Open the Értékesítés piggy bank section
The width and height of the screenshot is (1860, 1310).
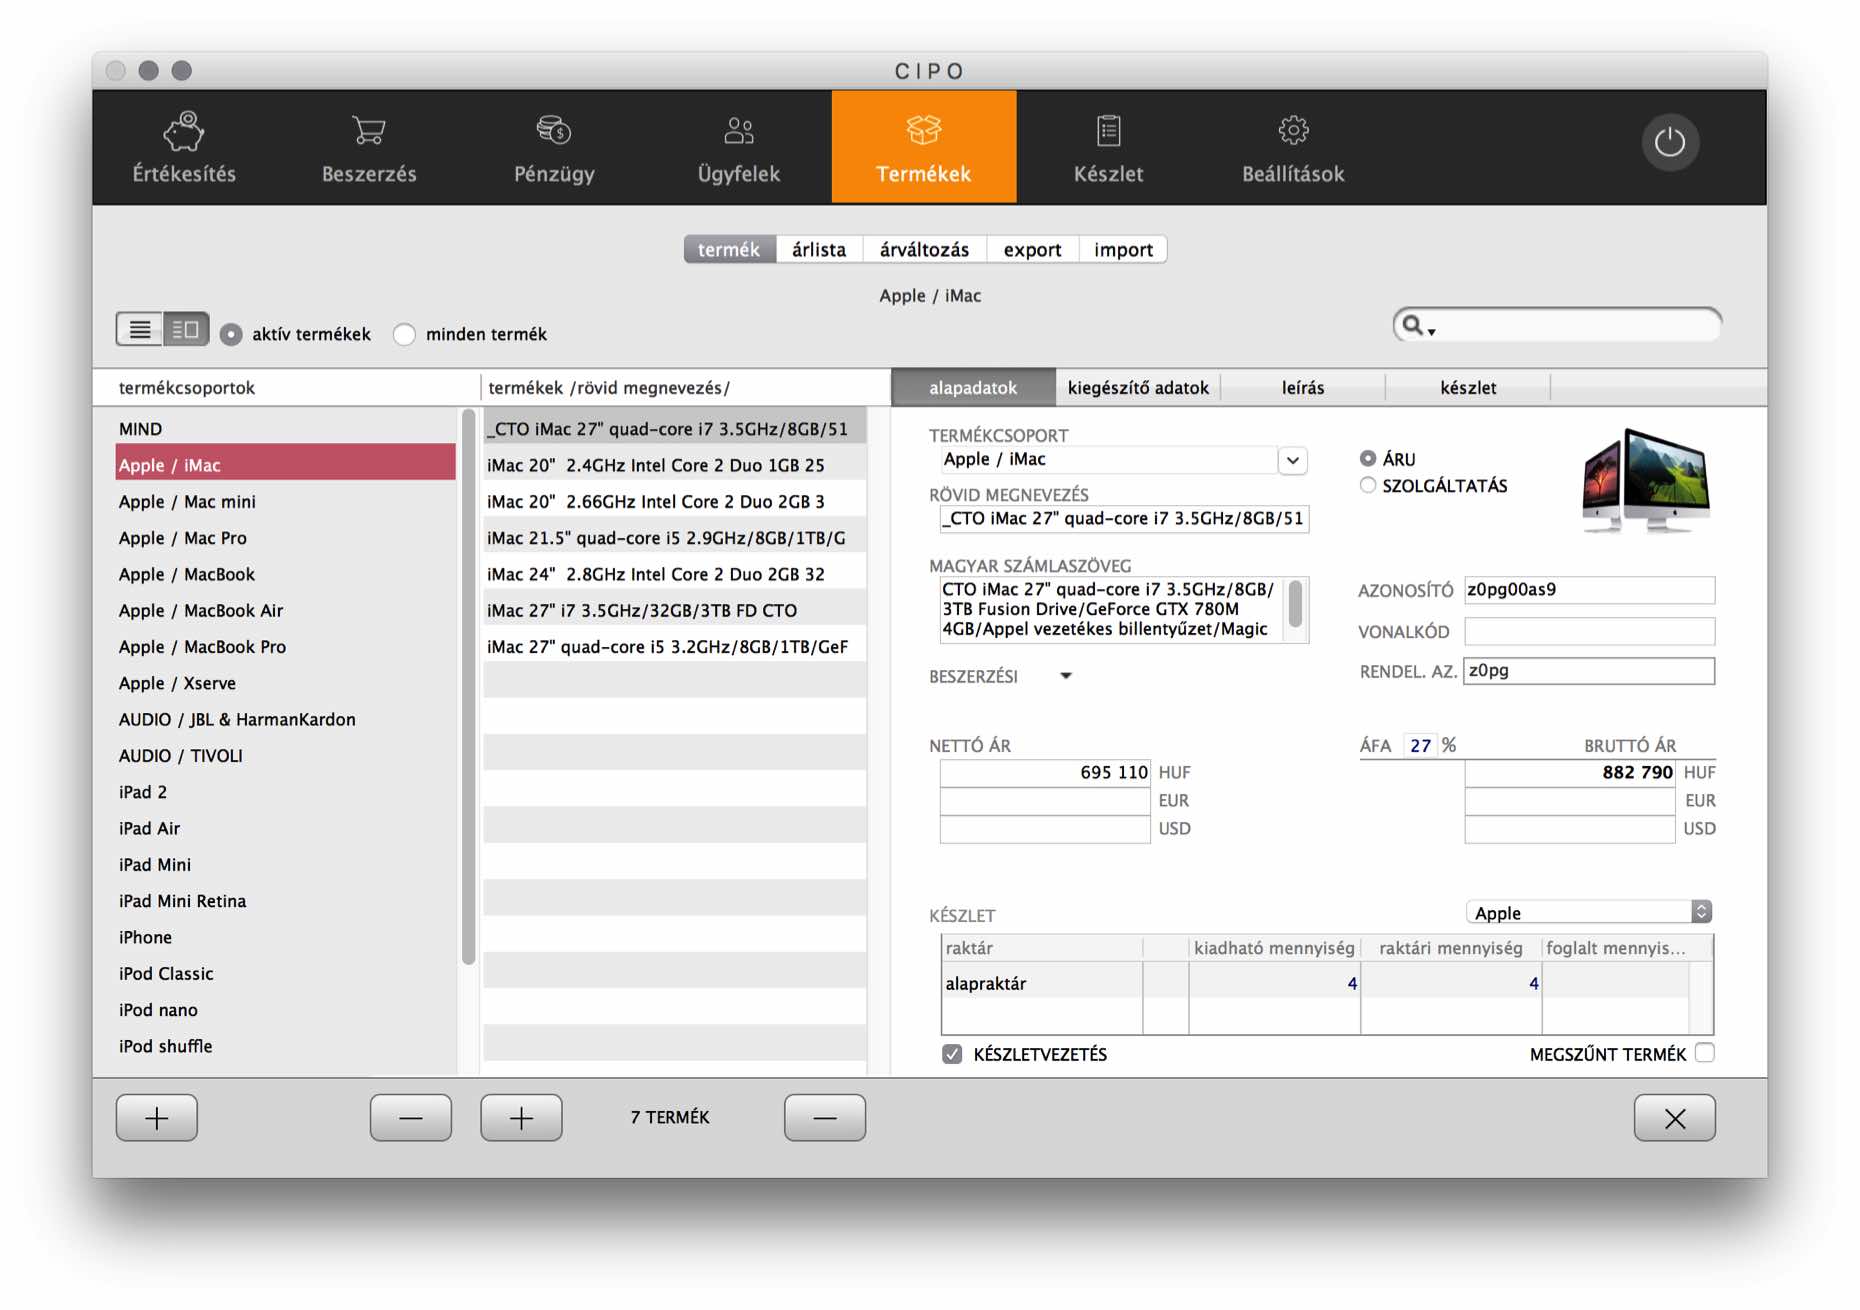pyautogui.click(x=184, y=147)
